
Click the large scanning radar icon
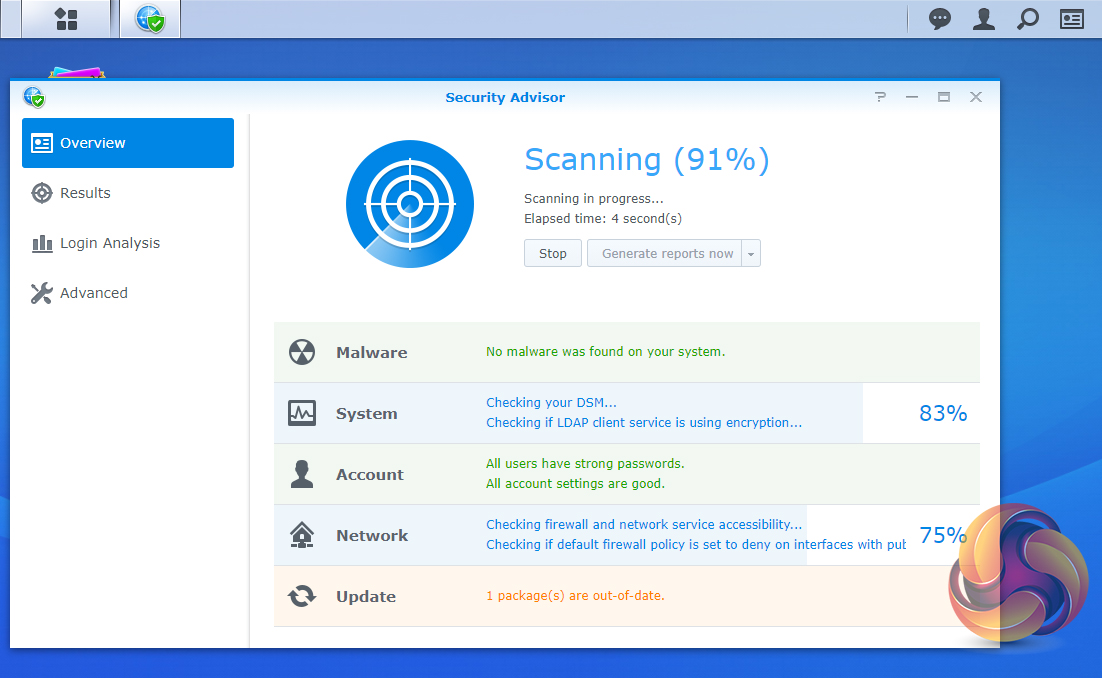click(409, 204)
